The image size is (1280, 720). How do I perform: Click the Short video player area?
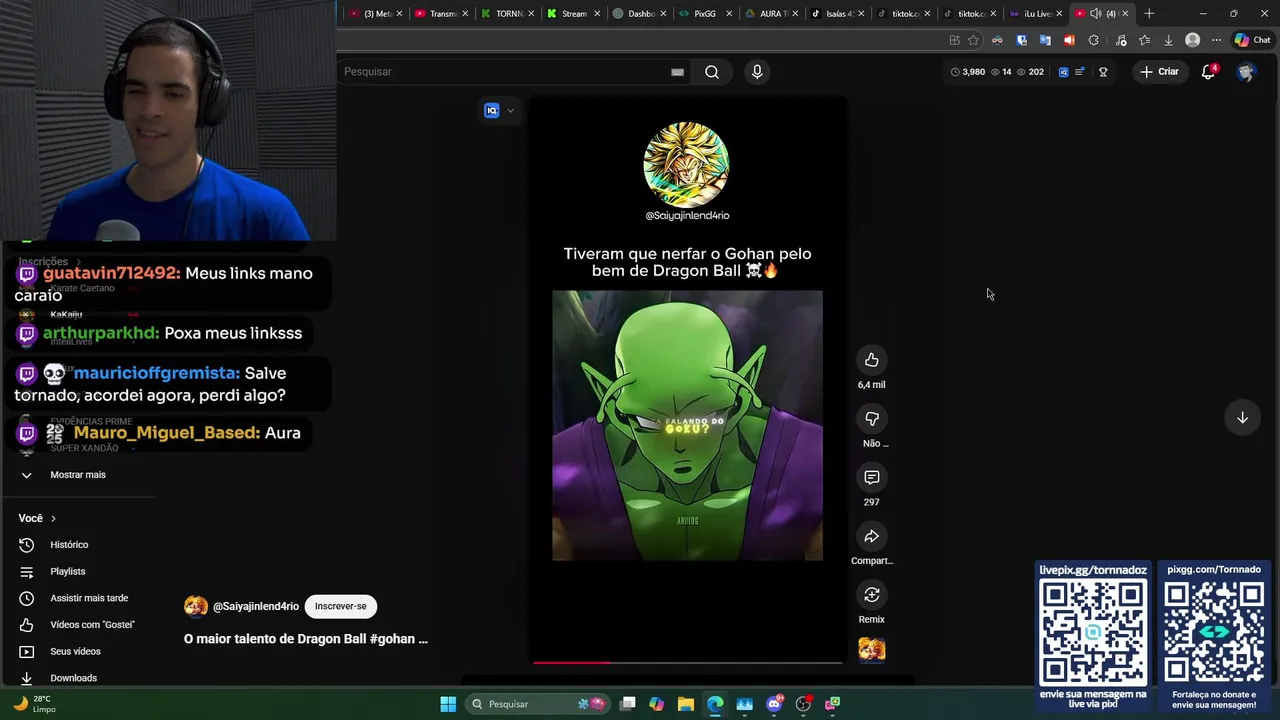pos(688,380)
